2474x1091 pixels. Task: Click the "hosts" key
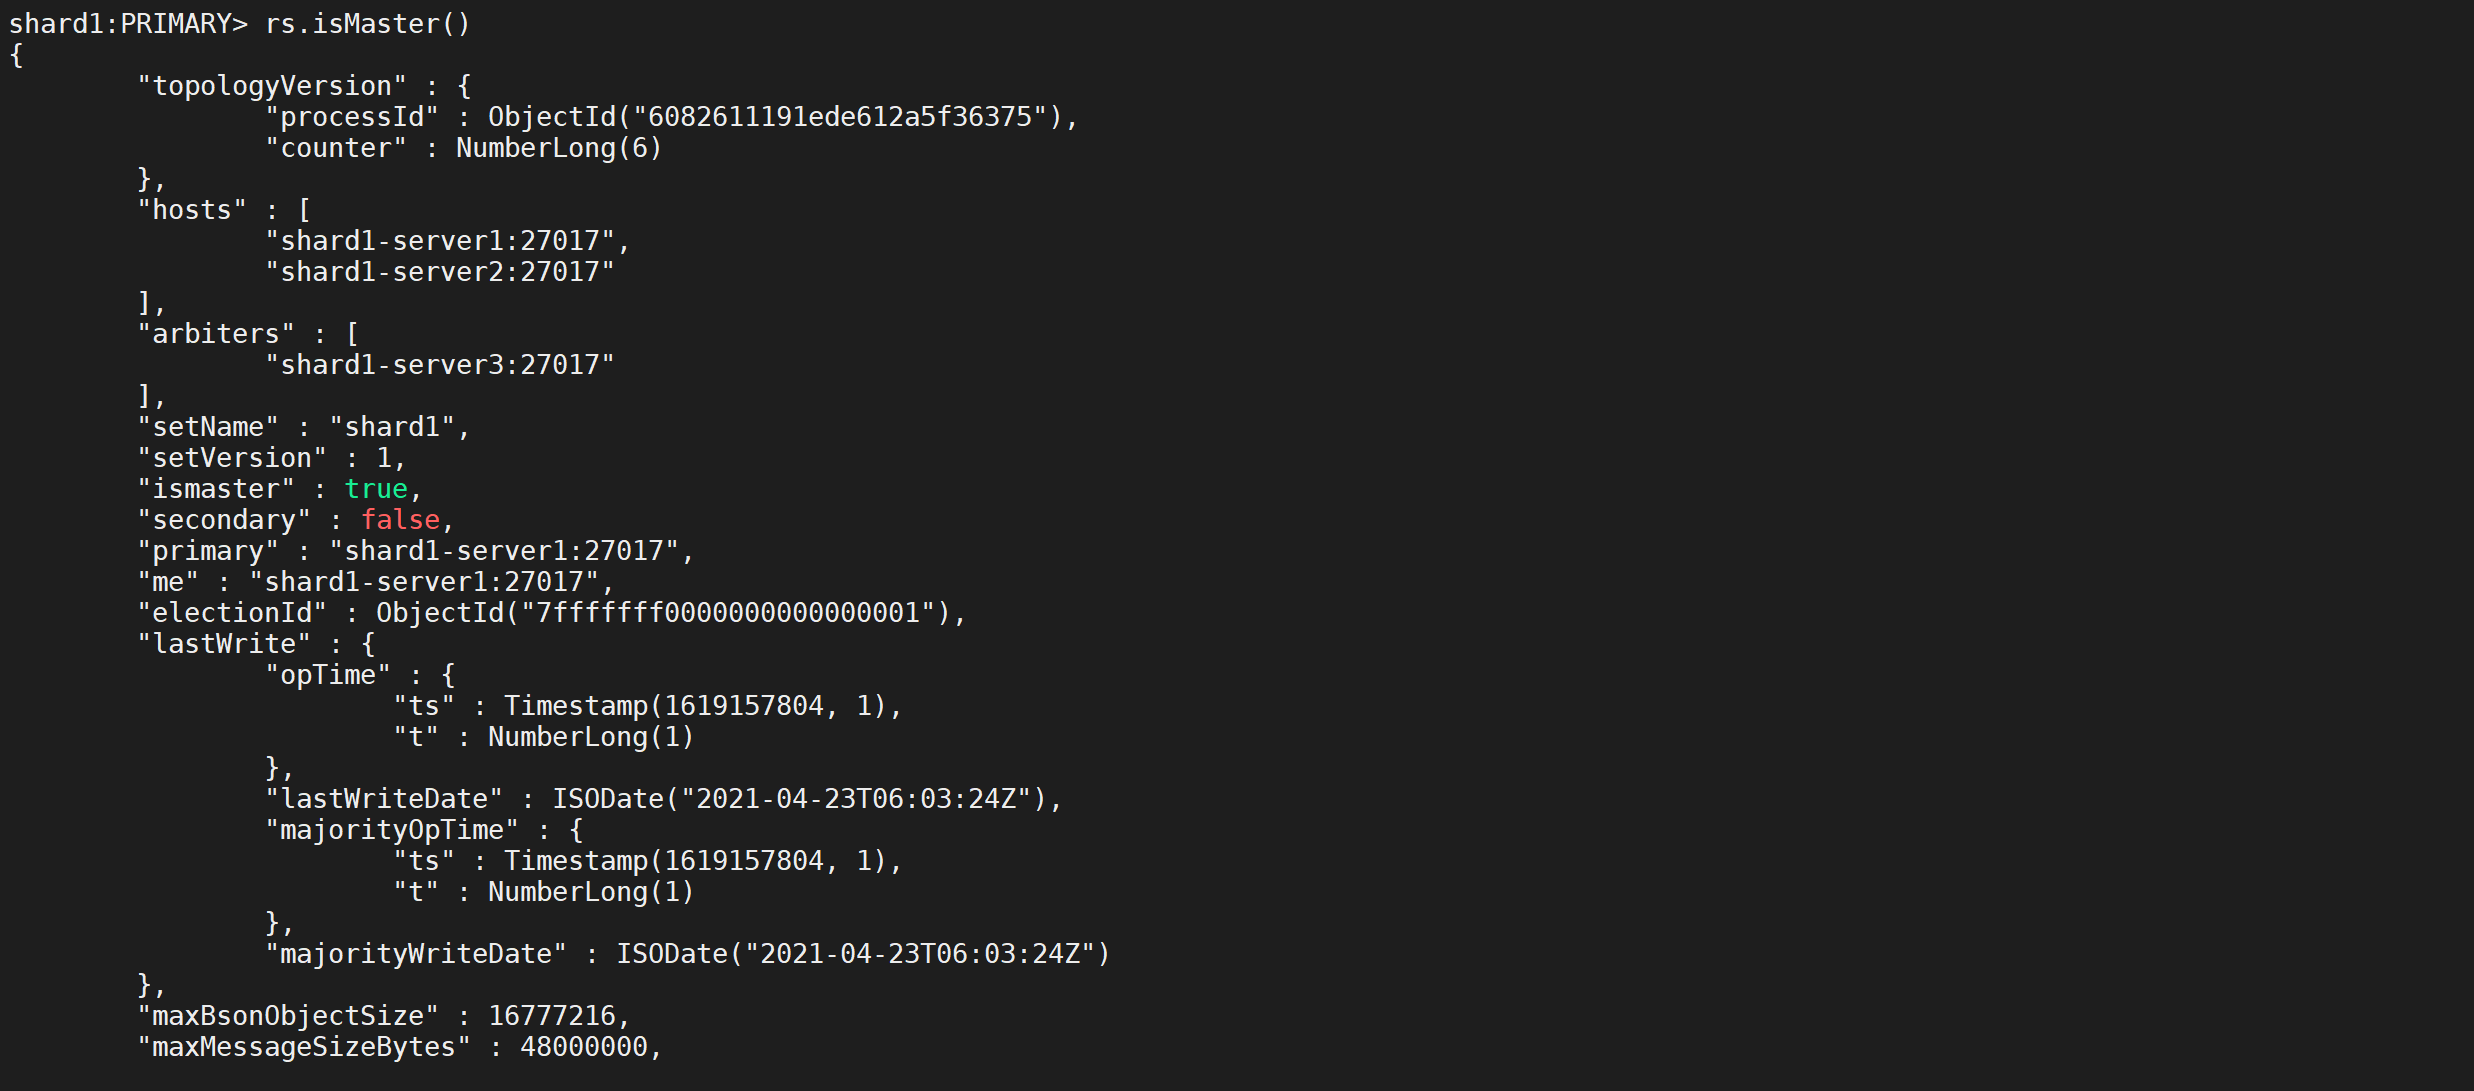(192, 210)
